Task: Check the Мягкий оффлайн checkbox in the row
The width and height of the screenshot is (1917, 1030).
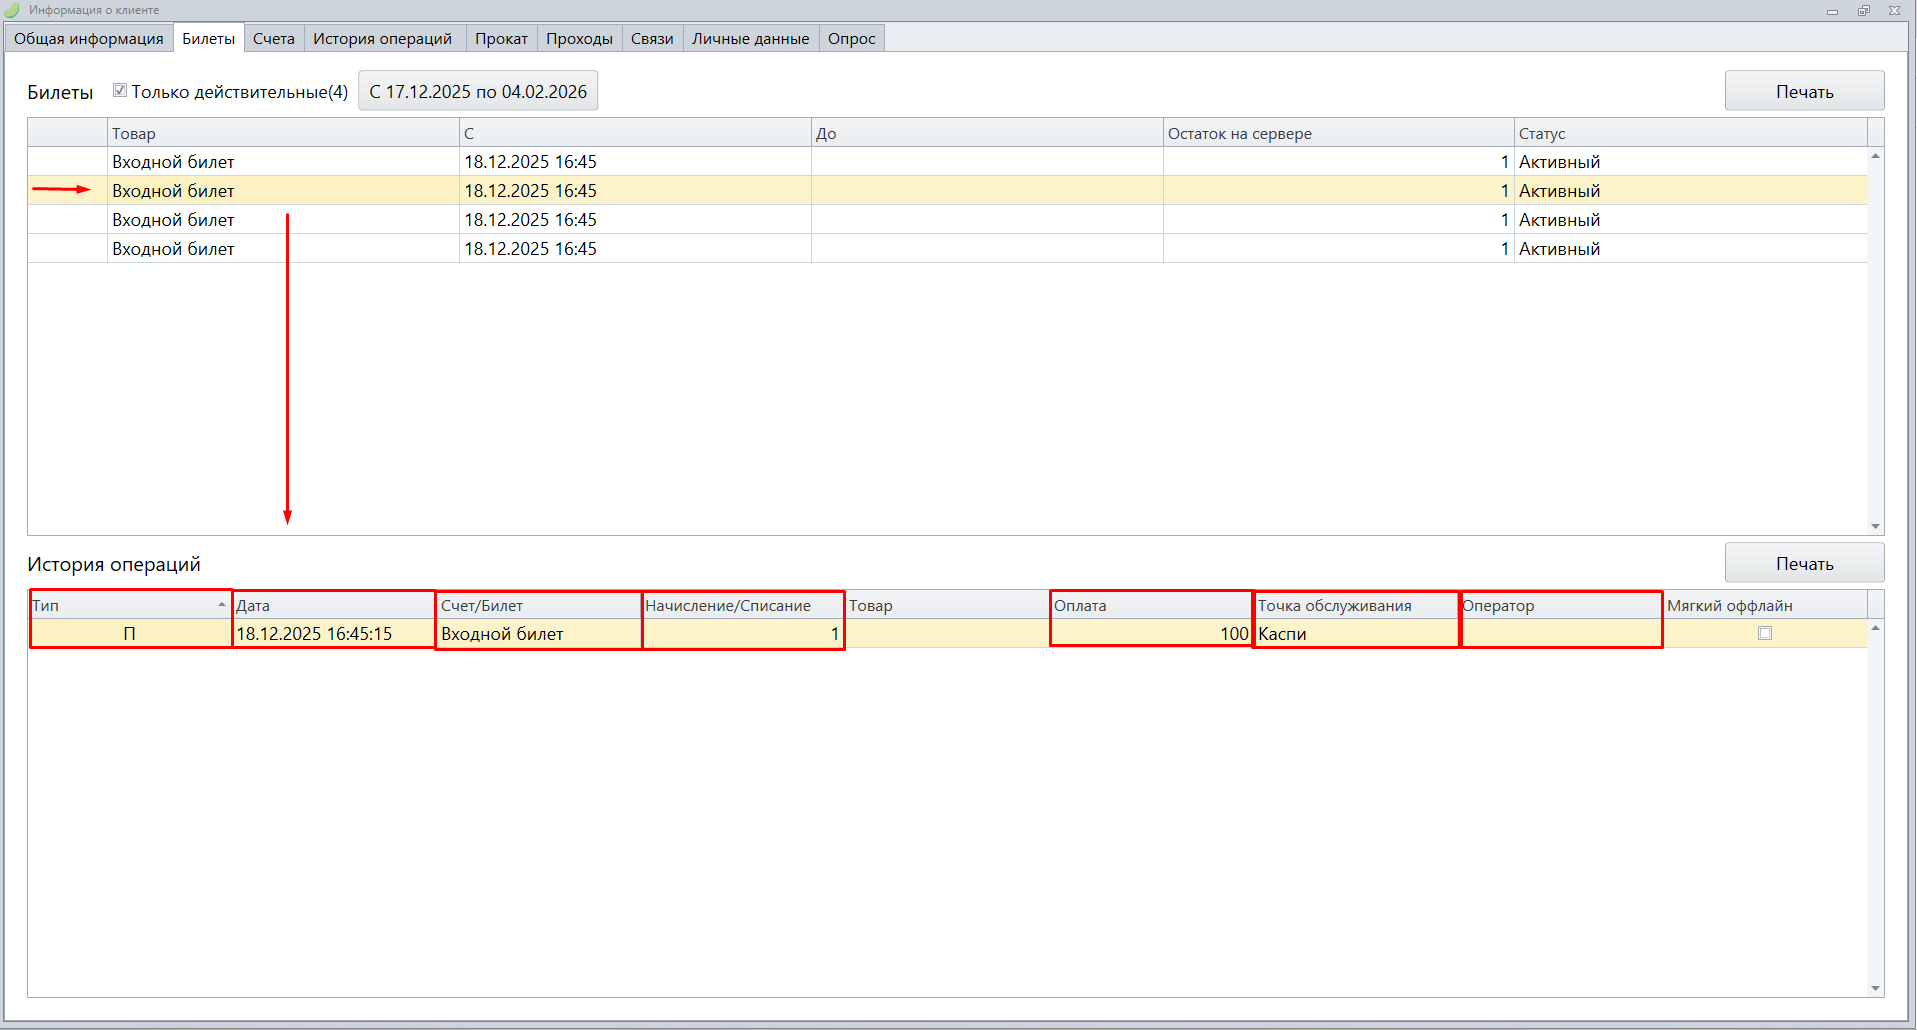Action: 1764,633
